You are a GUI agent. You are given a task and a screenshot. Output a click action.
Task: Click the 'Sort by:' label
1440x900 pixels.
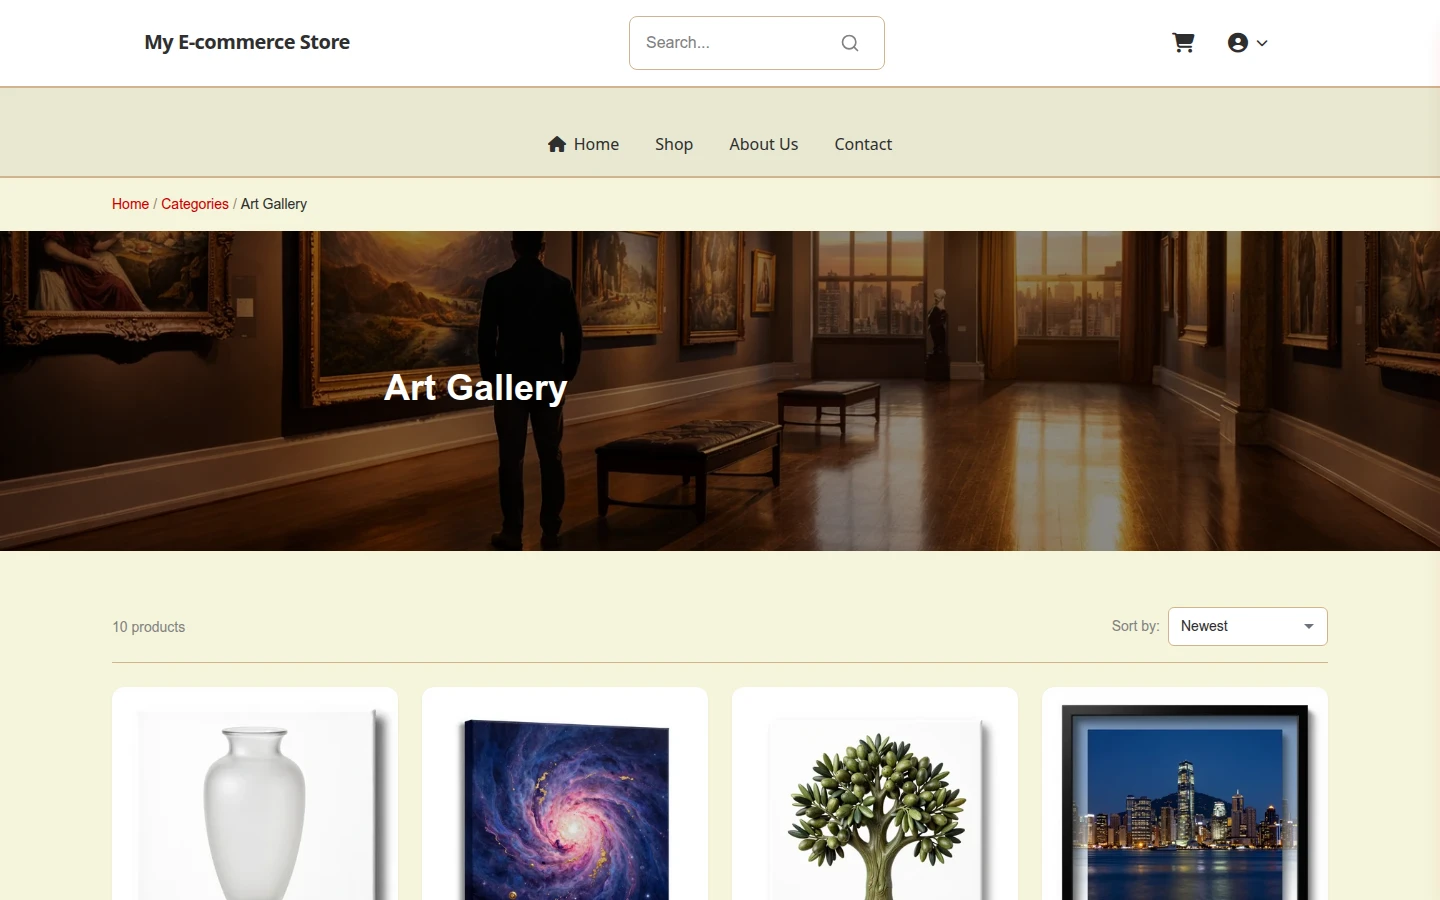coord(1135,626)
